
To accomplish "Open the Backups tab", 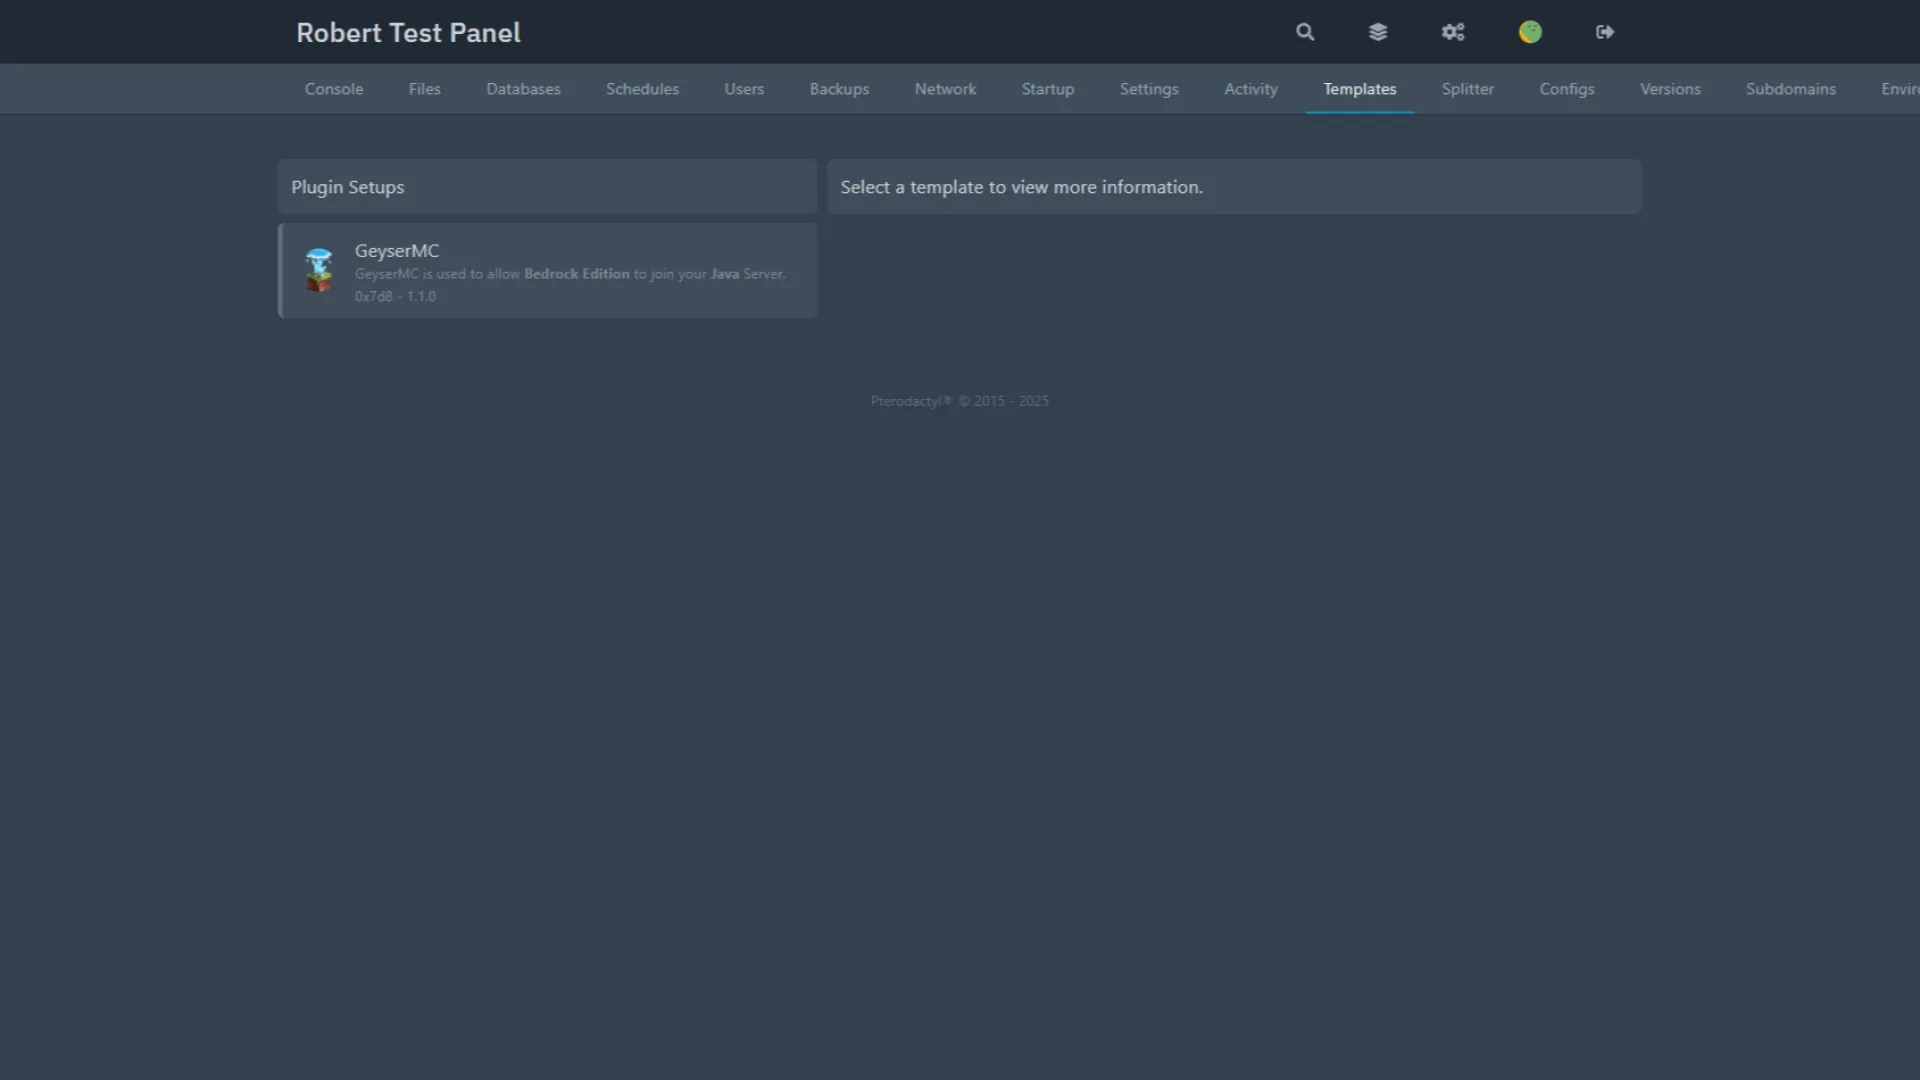I will pyautogui.click(x=838, y=88).
